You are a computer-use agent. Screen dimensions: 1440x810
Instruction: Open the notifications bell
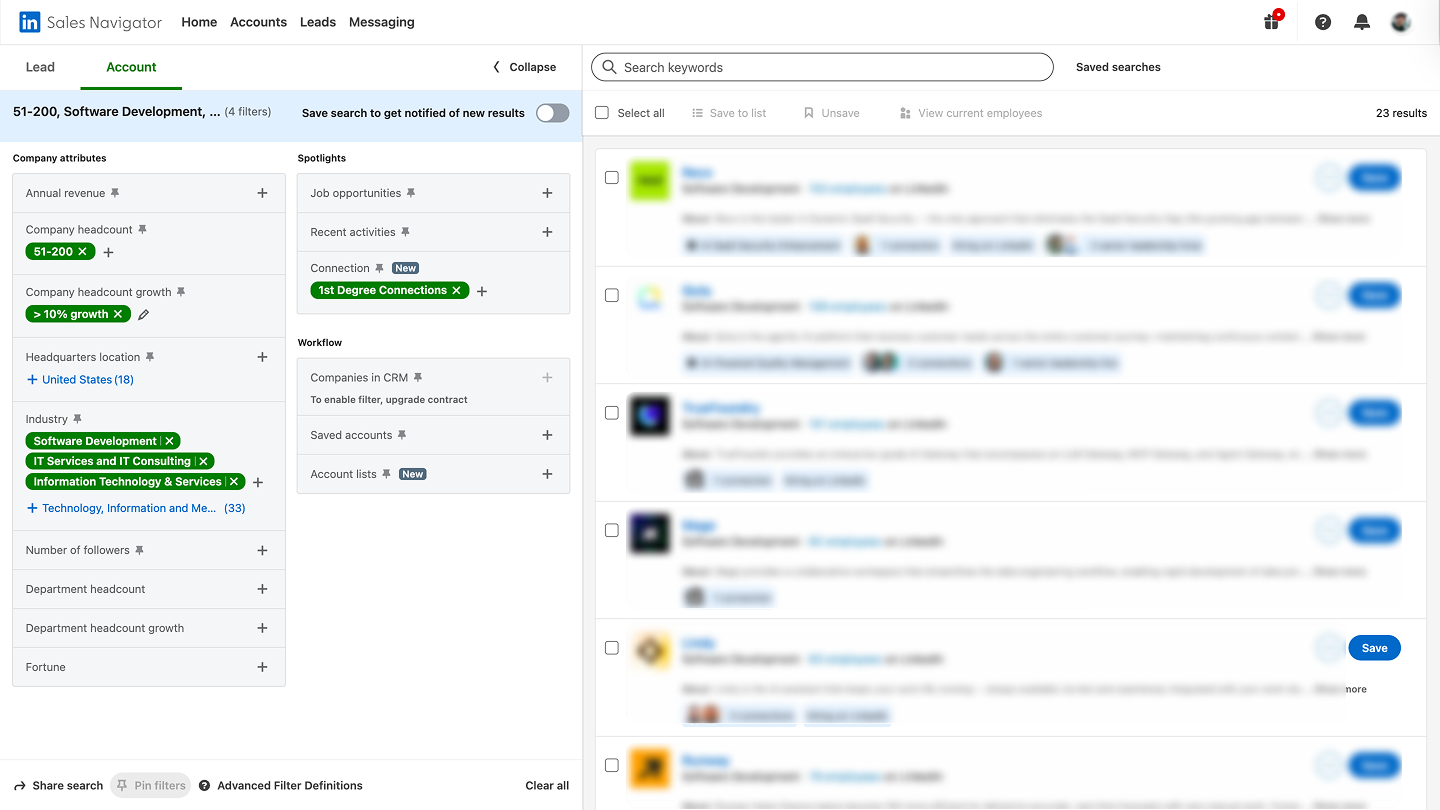click(1361, 21)
